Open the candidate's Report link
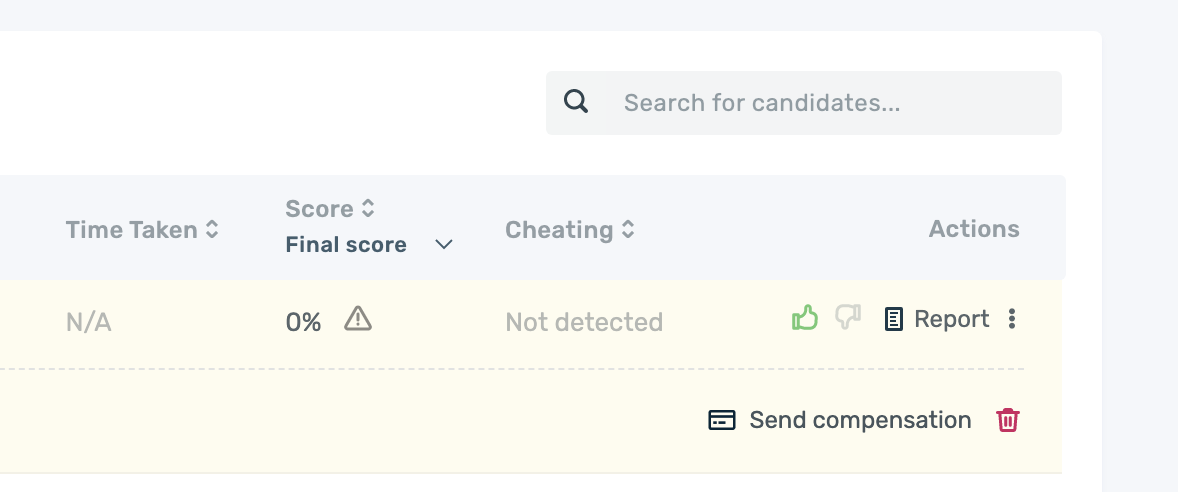Viewport: 1178px width, 492px height. [x=951, y=319]
